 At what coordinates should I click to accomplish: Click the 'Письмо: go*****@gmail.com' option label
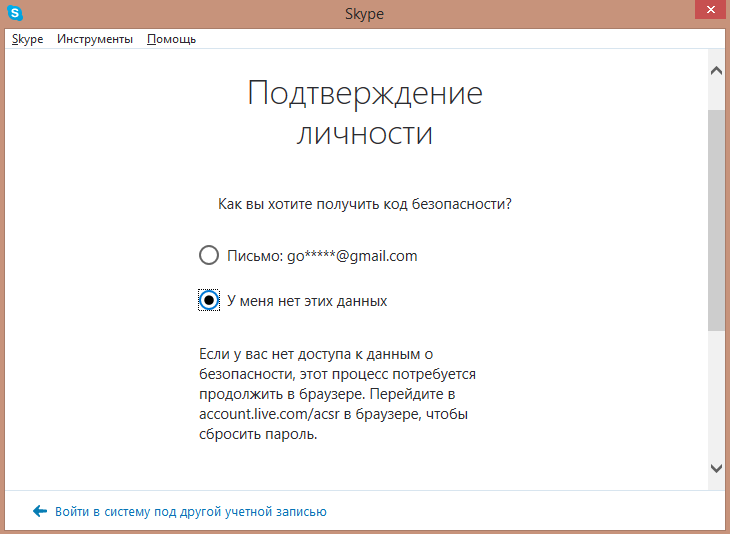(322, 256)
